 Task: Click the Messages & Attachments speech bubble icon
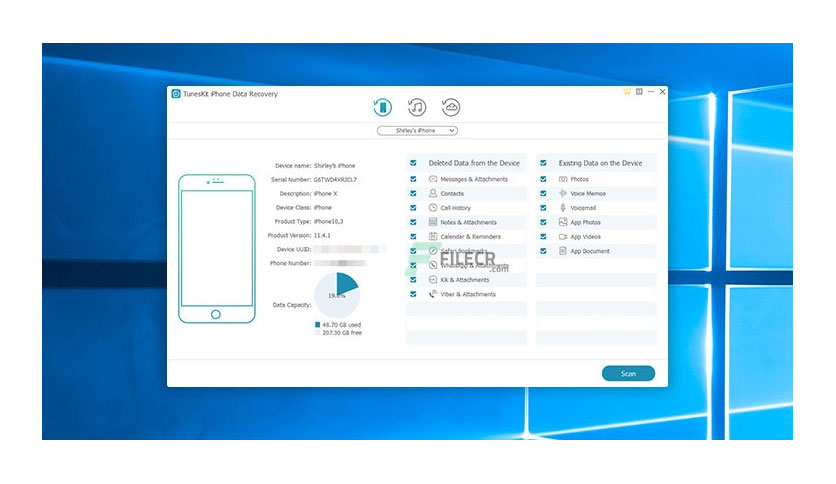tap(433, 179)
